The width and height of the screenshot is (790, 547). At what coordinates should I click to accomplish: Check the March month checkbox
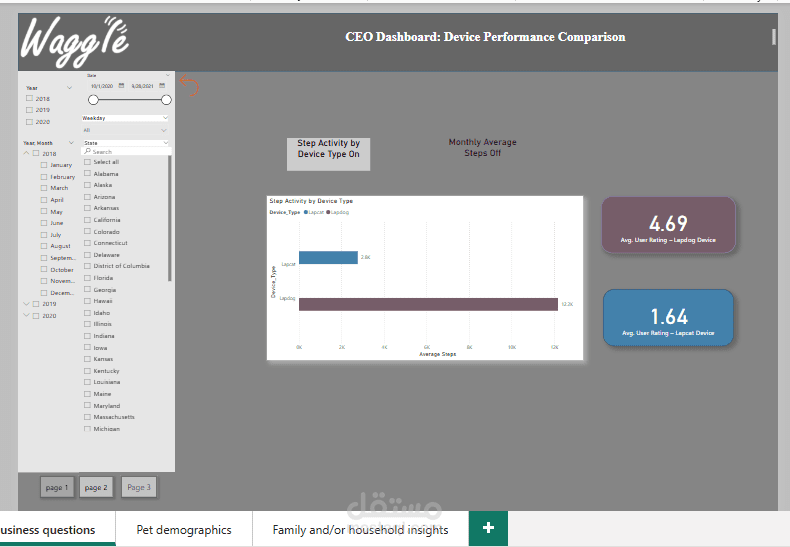pyautogui.click(x=44, y=188)
